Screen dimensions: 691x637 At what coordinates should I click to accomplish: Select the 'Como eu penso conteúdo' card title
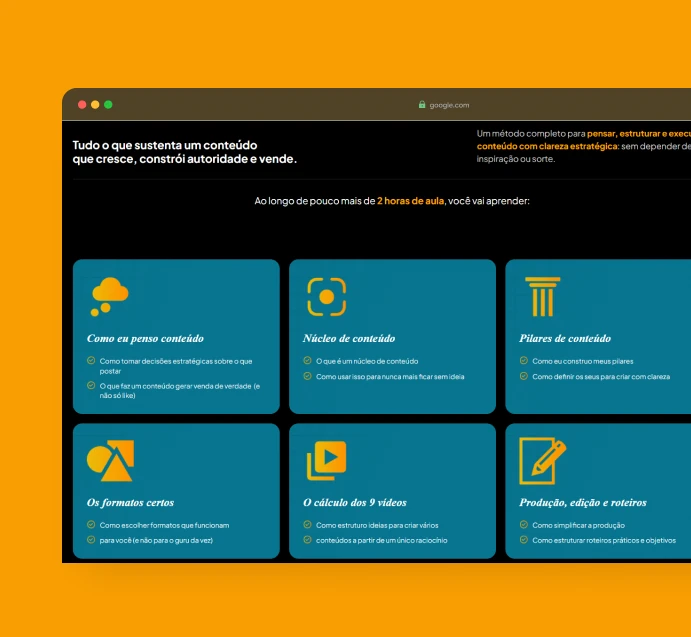click(x=145, y=339)
